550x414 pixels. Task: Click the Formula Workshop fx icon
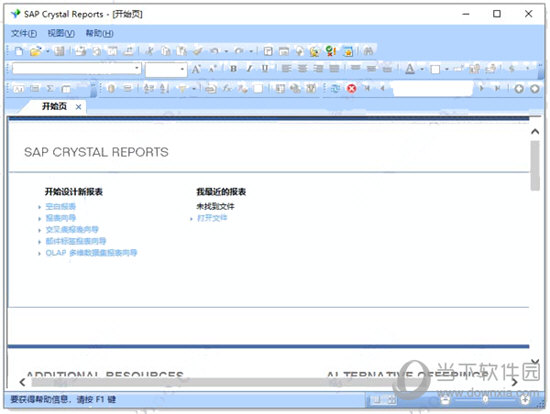(x=227, y=89)
